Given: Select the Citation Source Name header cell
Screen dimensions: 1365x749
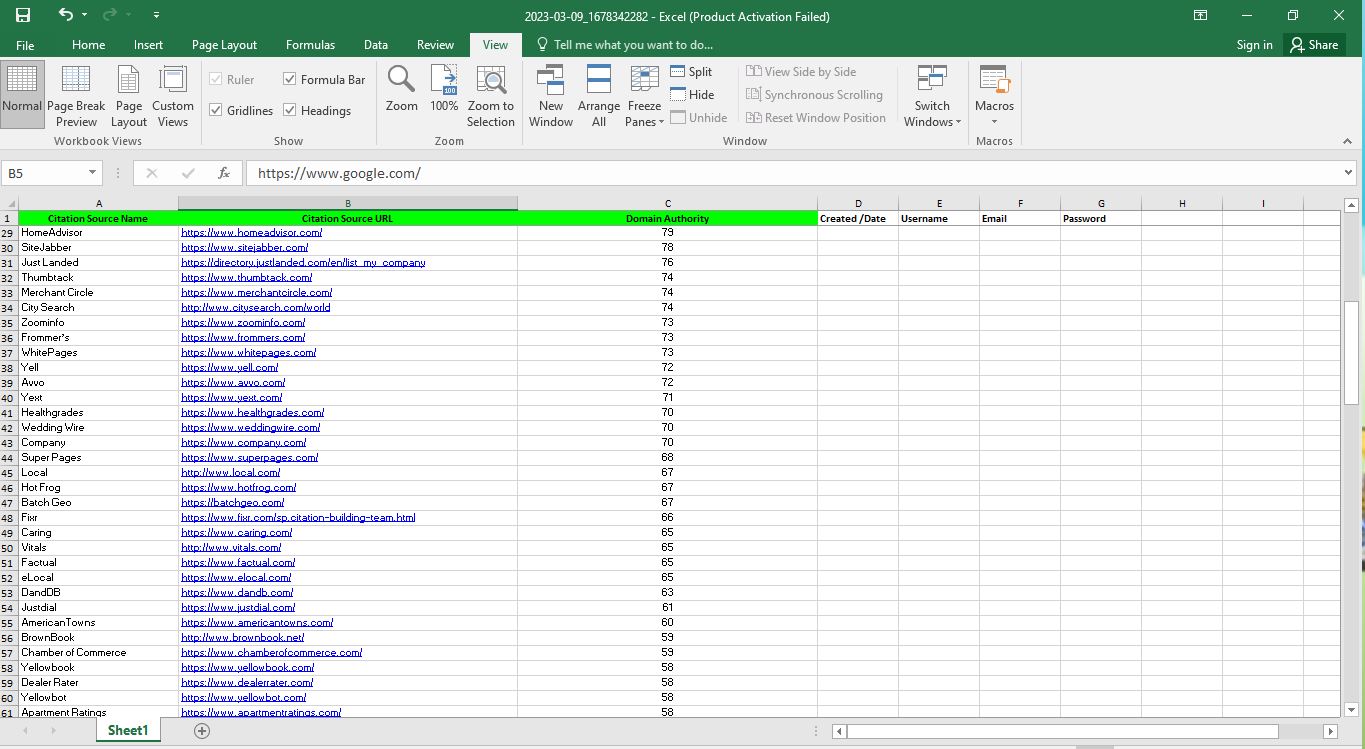Looking at the screenshot, I should pos(98,218).
